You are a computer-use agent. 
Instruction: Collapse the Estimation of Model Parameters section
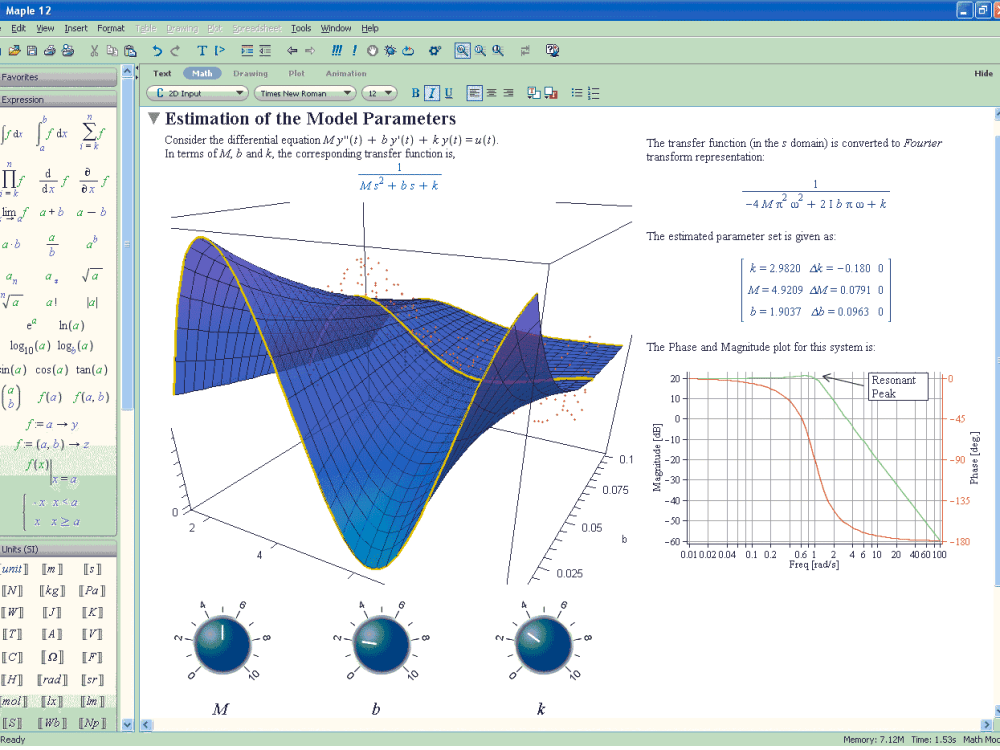pyautogui.click(x=153, y=118)
